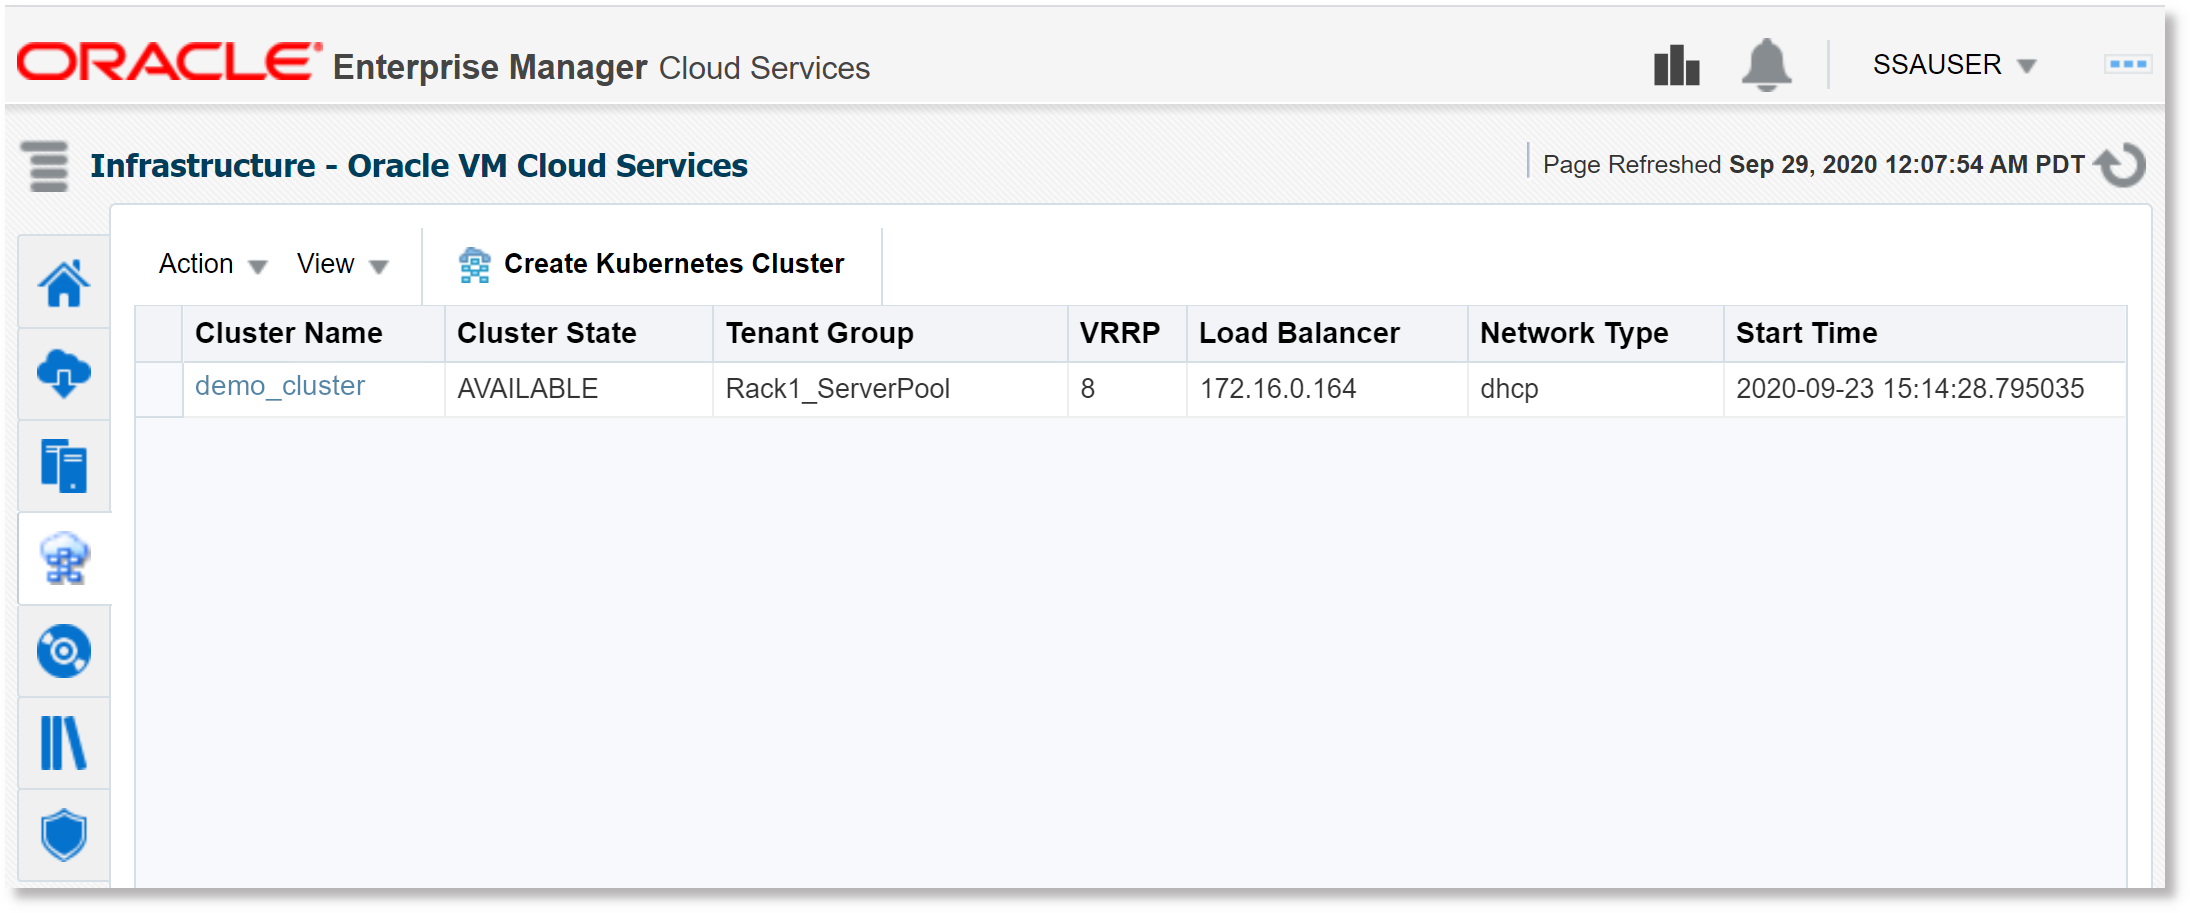Click the 172.16.0.164 load balancer cell

click(x=1327, y=389)
